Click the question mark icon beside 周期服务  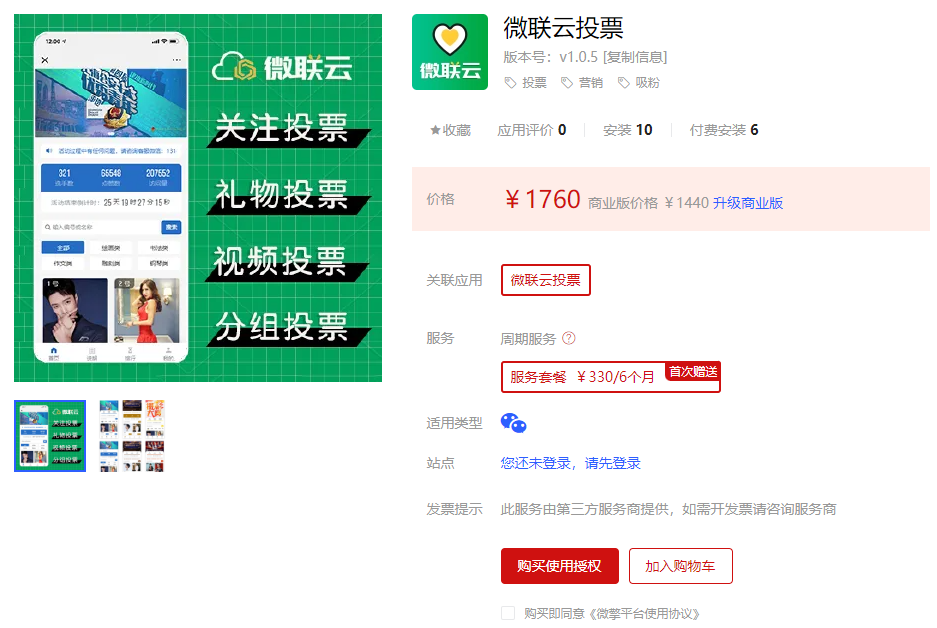click(x=569, y=338)
